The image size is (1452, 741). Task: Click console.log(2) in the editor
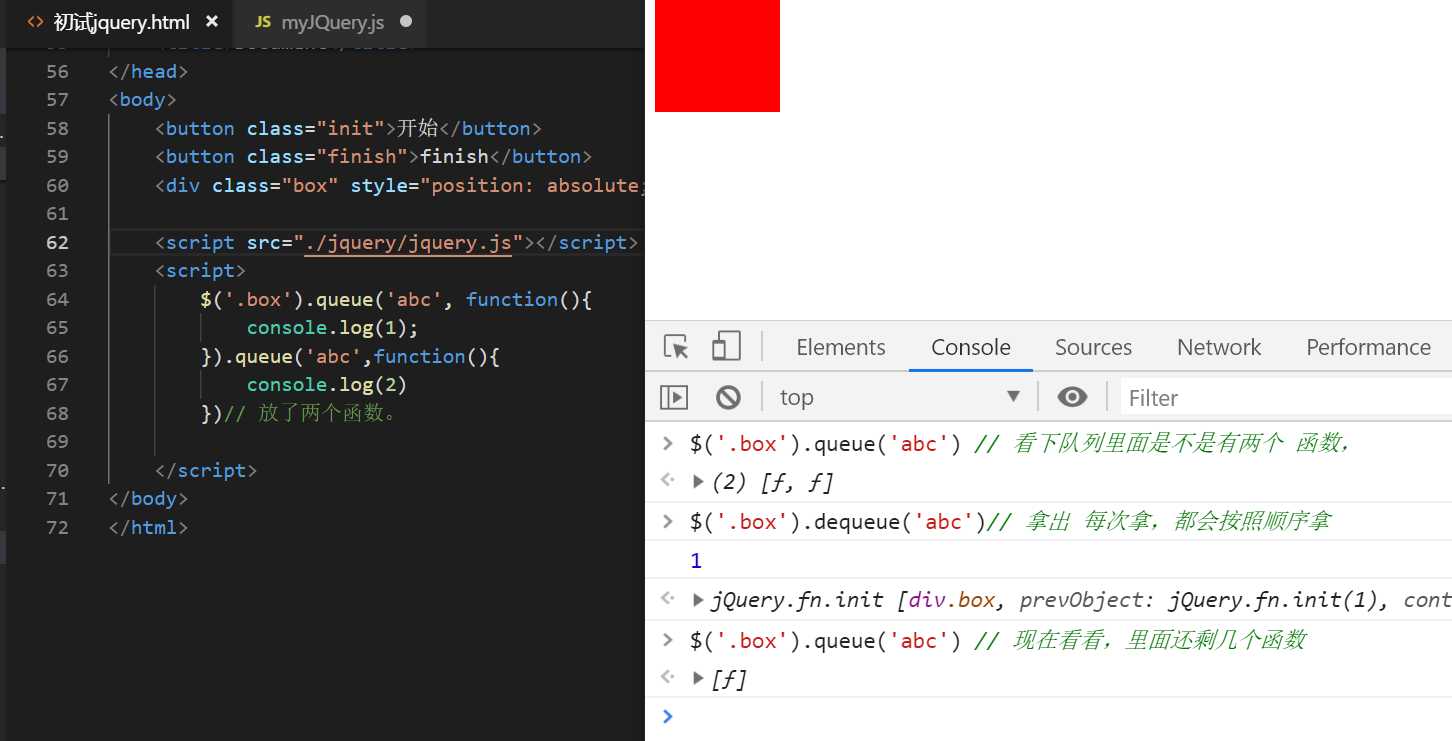(327, 384)
